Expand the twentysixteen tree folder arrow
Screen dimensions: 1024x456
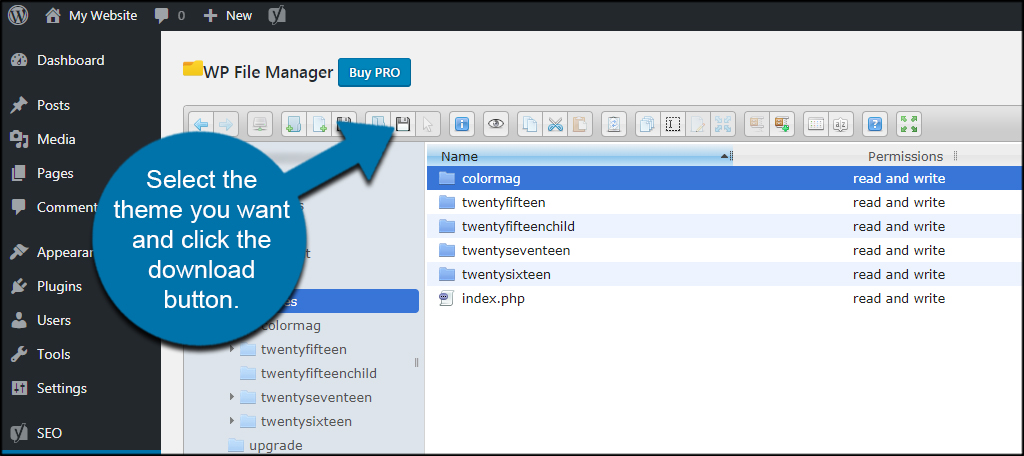[232, 421]
